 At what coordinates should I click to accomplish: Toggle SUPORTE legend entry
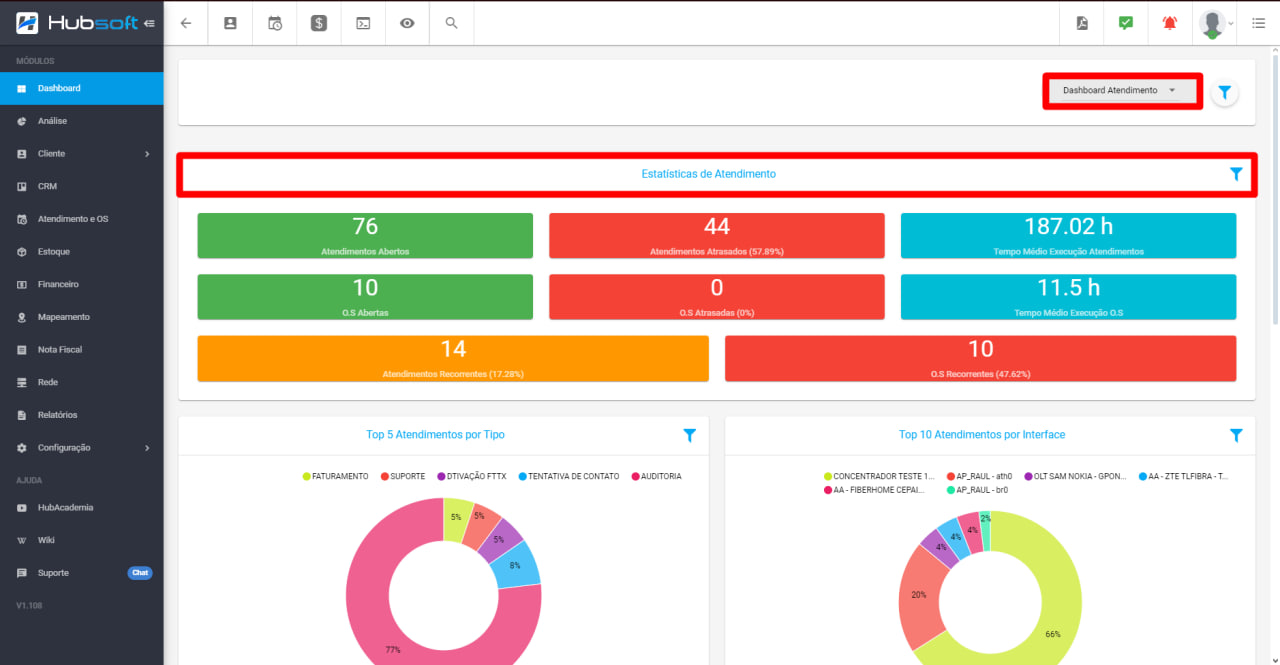pyautogui.click(x=403, y=476)
